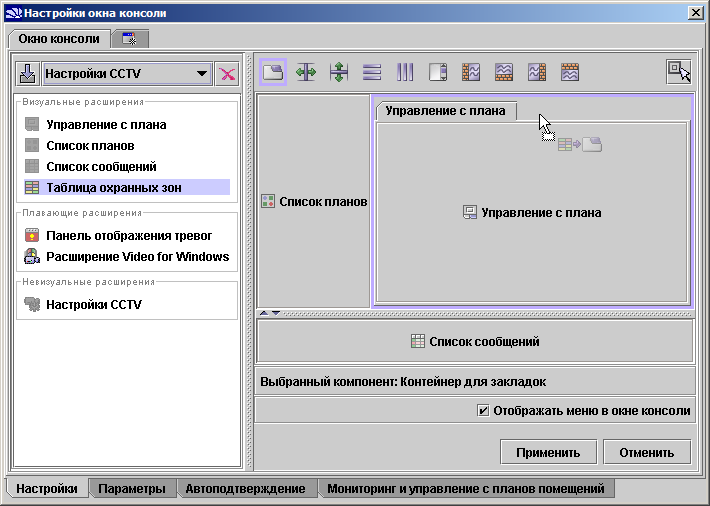Screen dimensions: 710x506
Task: Click the load configuration down-arrow icon
Action: click(28, 73)
